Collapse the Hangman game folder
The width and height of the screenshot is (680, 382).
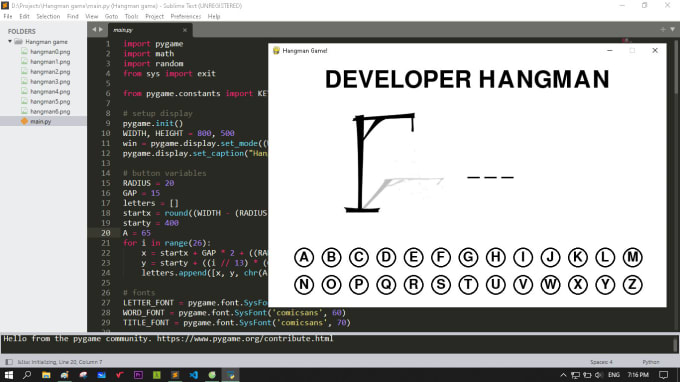[10, 42]
